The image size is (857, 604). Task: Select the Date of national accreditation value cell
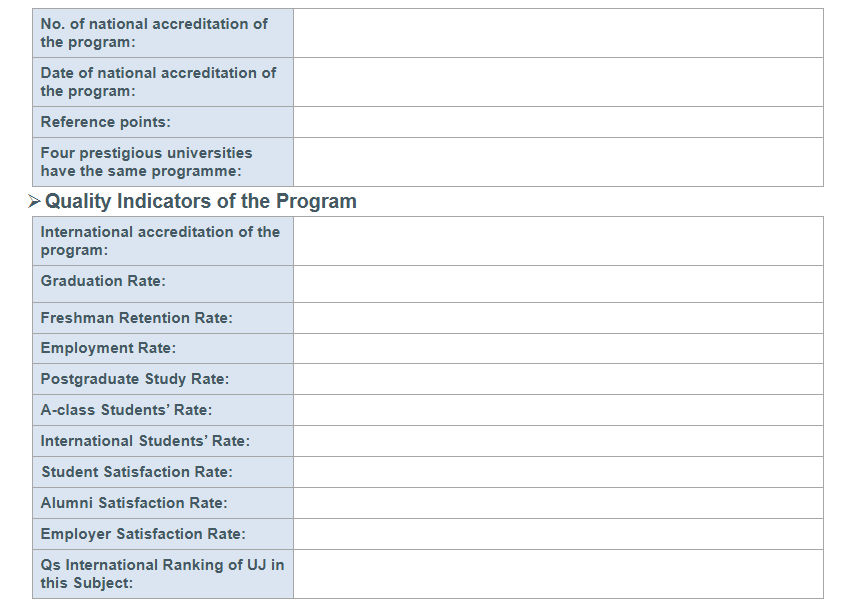(x=558, y=82)
